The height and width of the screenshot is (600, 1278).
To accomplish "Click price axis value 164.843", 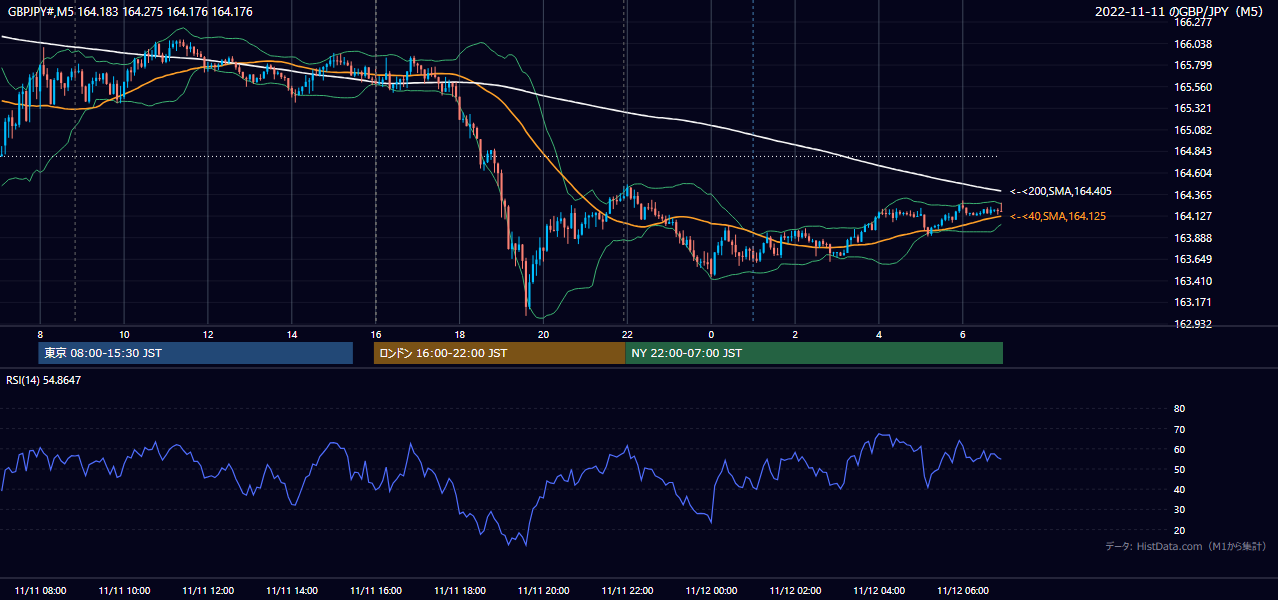I will tap(1193, 151).
